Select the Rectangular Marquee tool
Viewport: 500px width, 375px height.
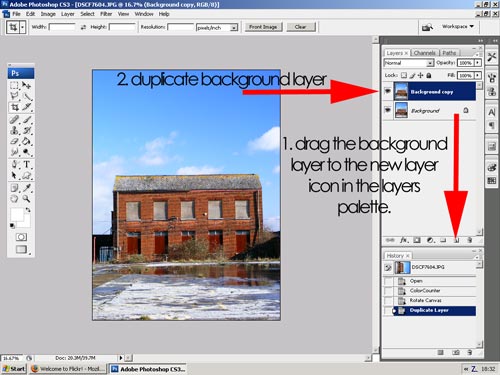14,85
